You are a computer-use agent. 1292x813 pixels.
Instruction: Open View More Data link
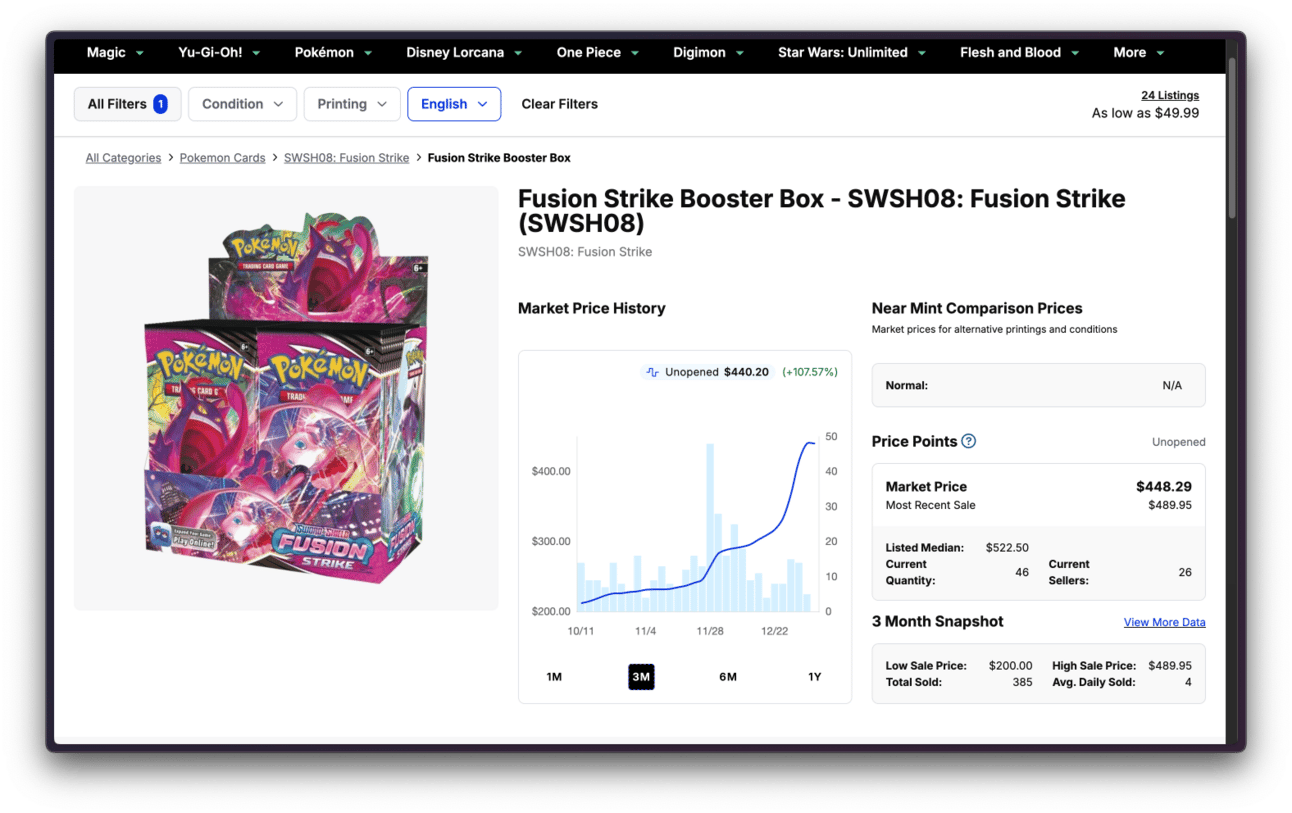[x=1164, y=622]
